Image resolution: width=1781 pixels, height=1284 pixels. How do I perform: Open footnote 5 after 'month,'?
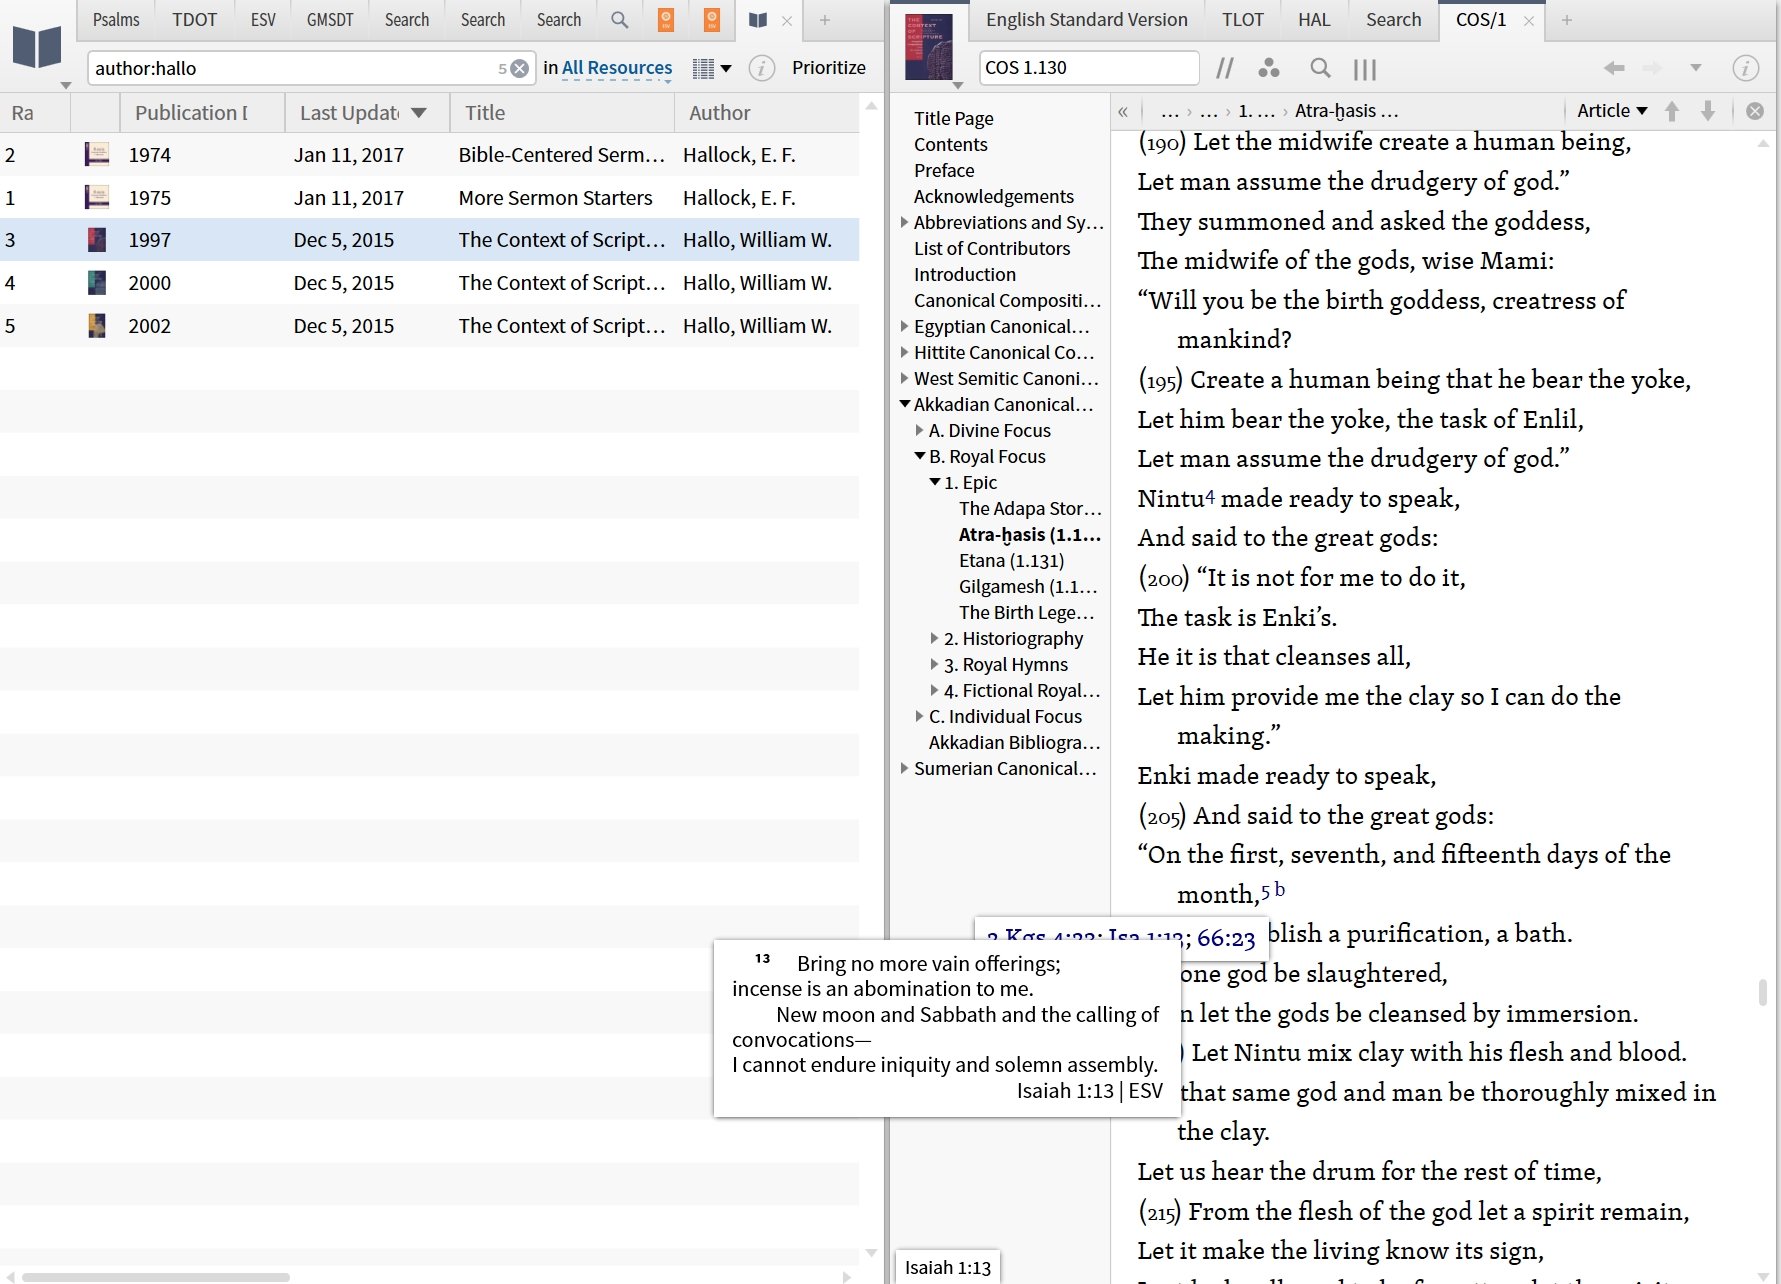(x=1265, y=891)
